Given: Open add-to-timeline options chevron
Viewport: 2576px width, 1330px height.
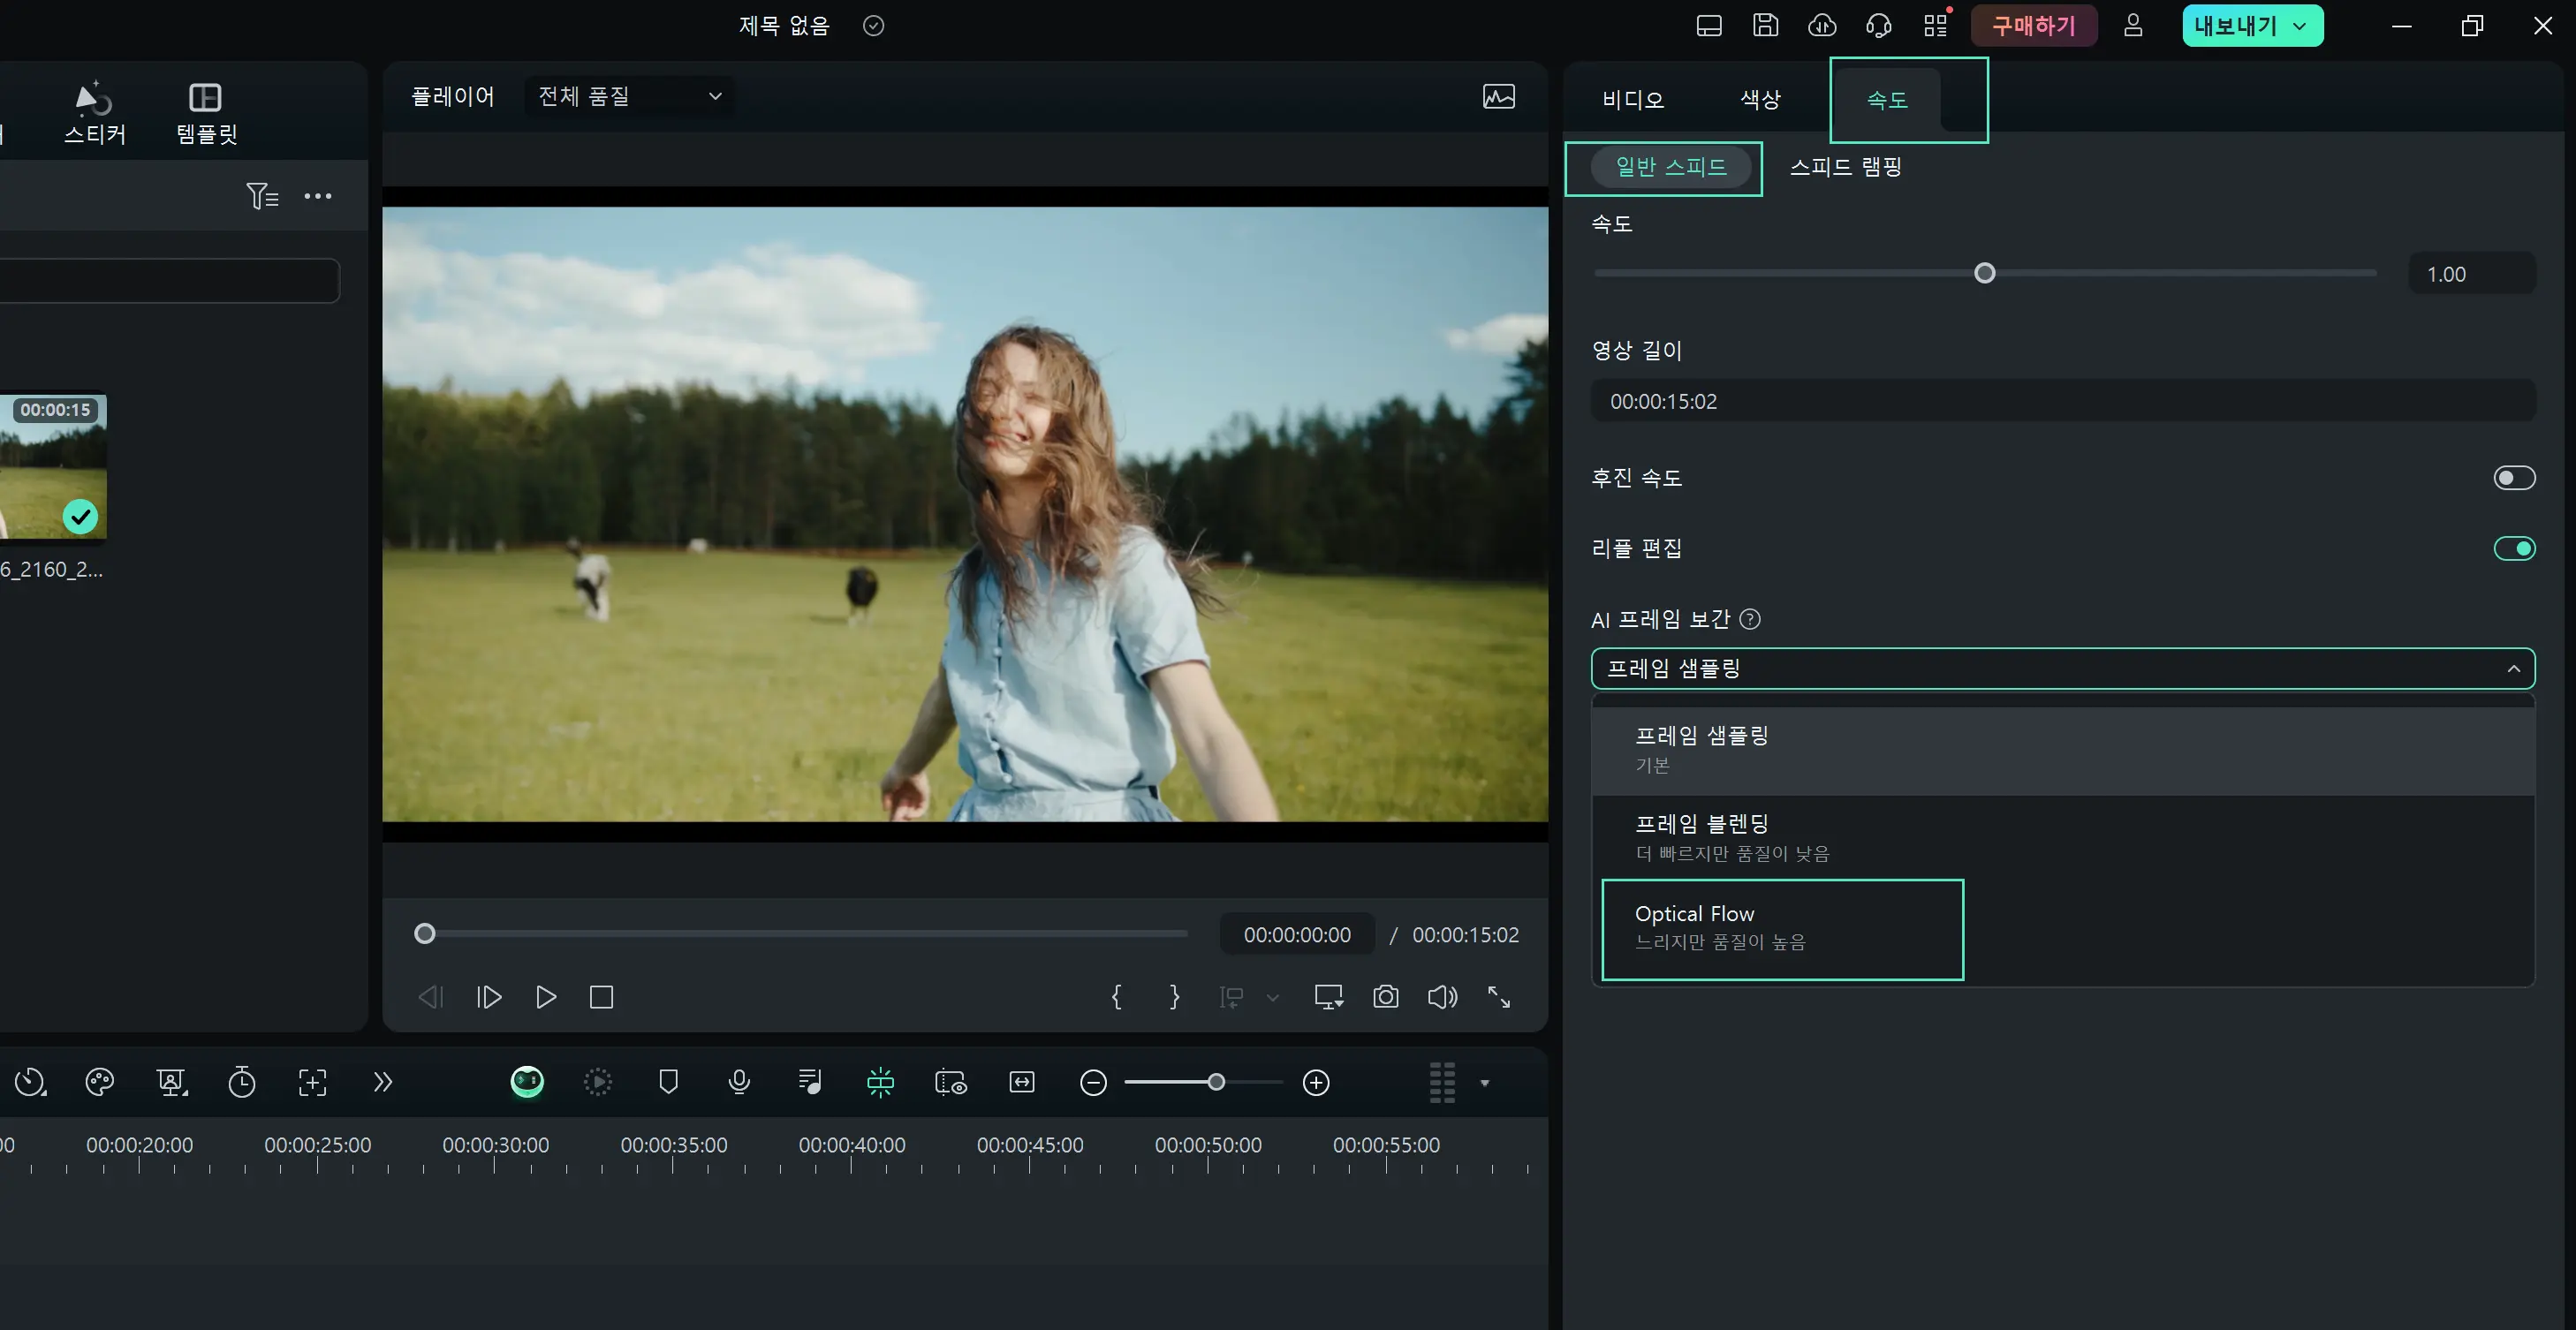Looking at the screenshot, I should pyautogui.click(x=1272, y=997).
